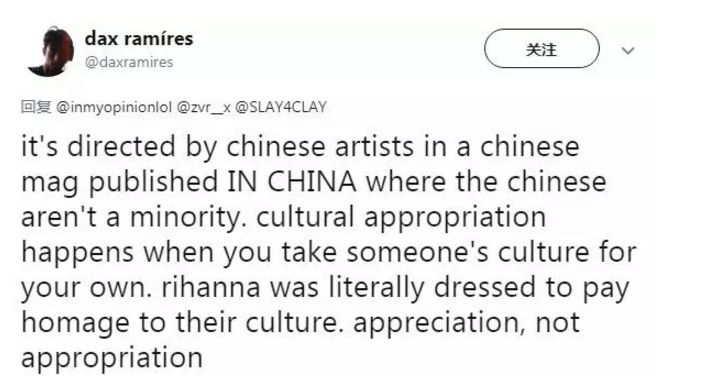Click the word published in tweet

pyautogui.click(x=153, y=183)
